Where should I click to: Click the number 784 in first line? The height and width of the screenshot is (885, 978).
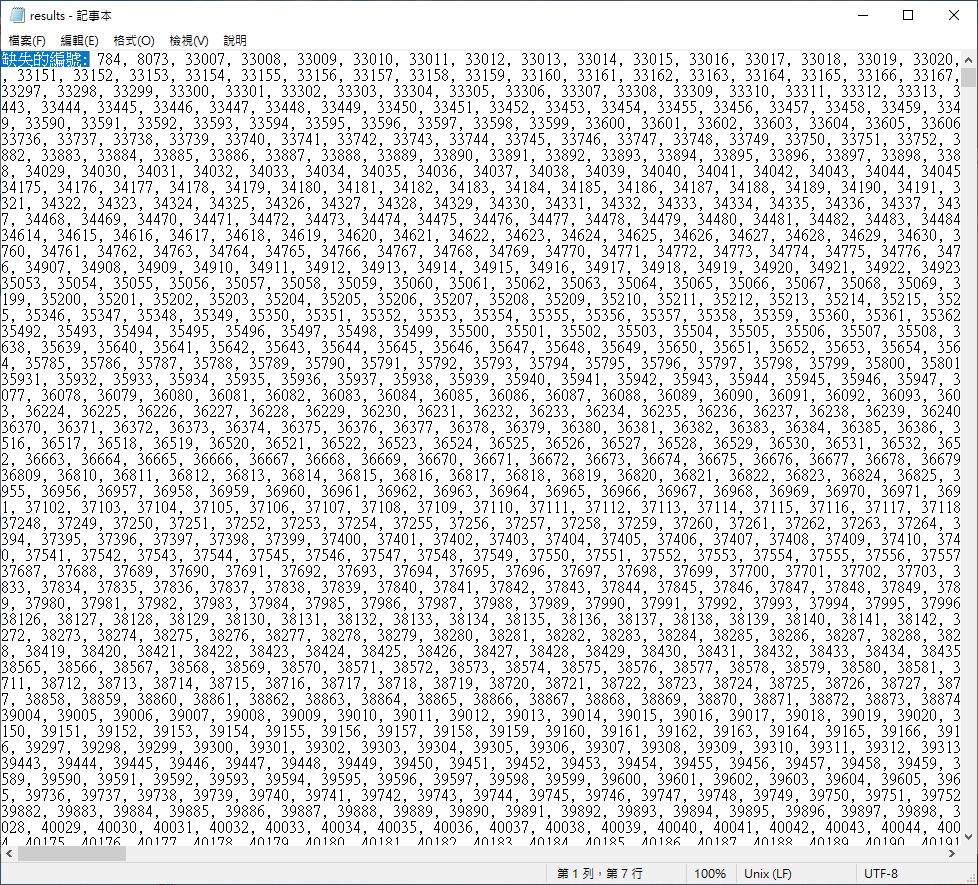(109, 59)
